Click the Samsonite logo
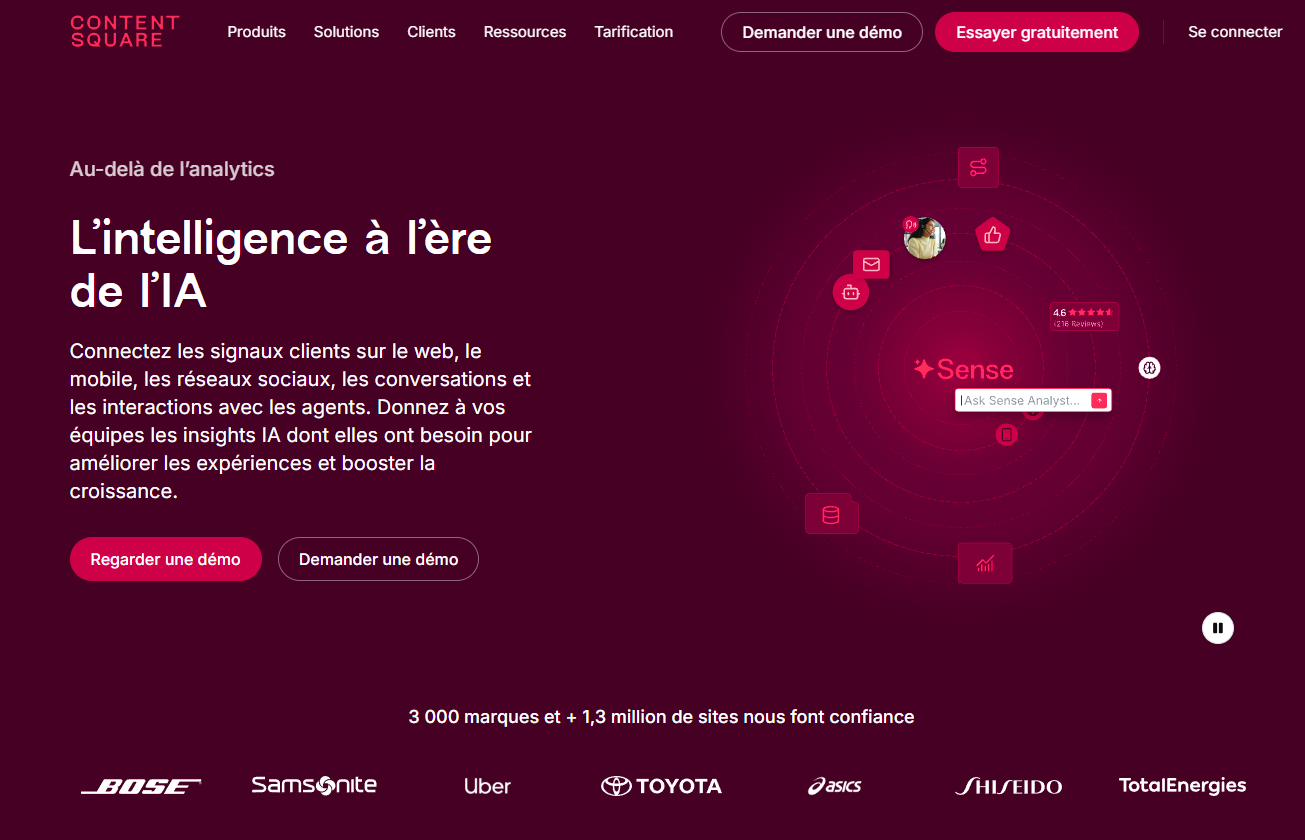This screenshot has height=840, width=1305. coord(314,785)
